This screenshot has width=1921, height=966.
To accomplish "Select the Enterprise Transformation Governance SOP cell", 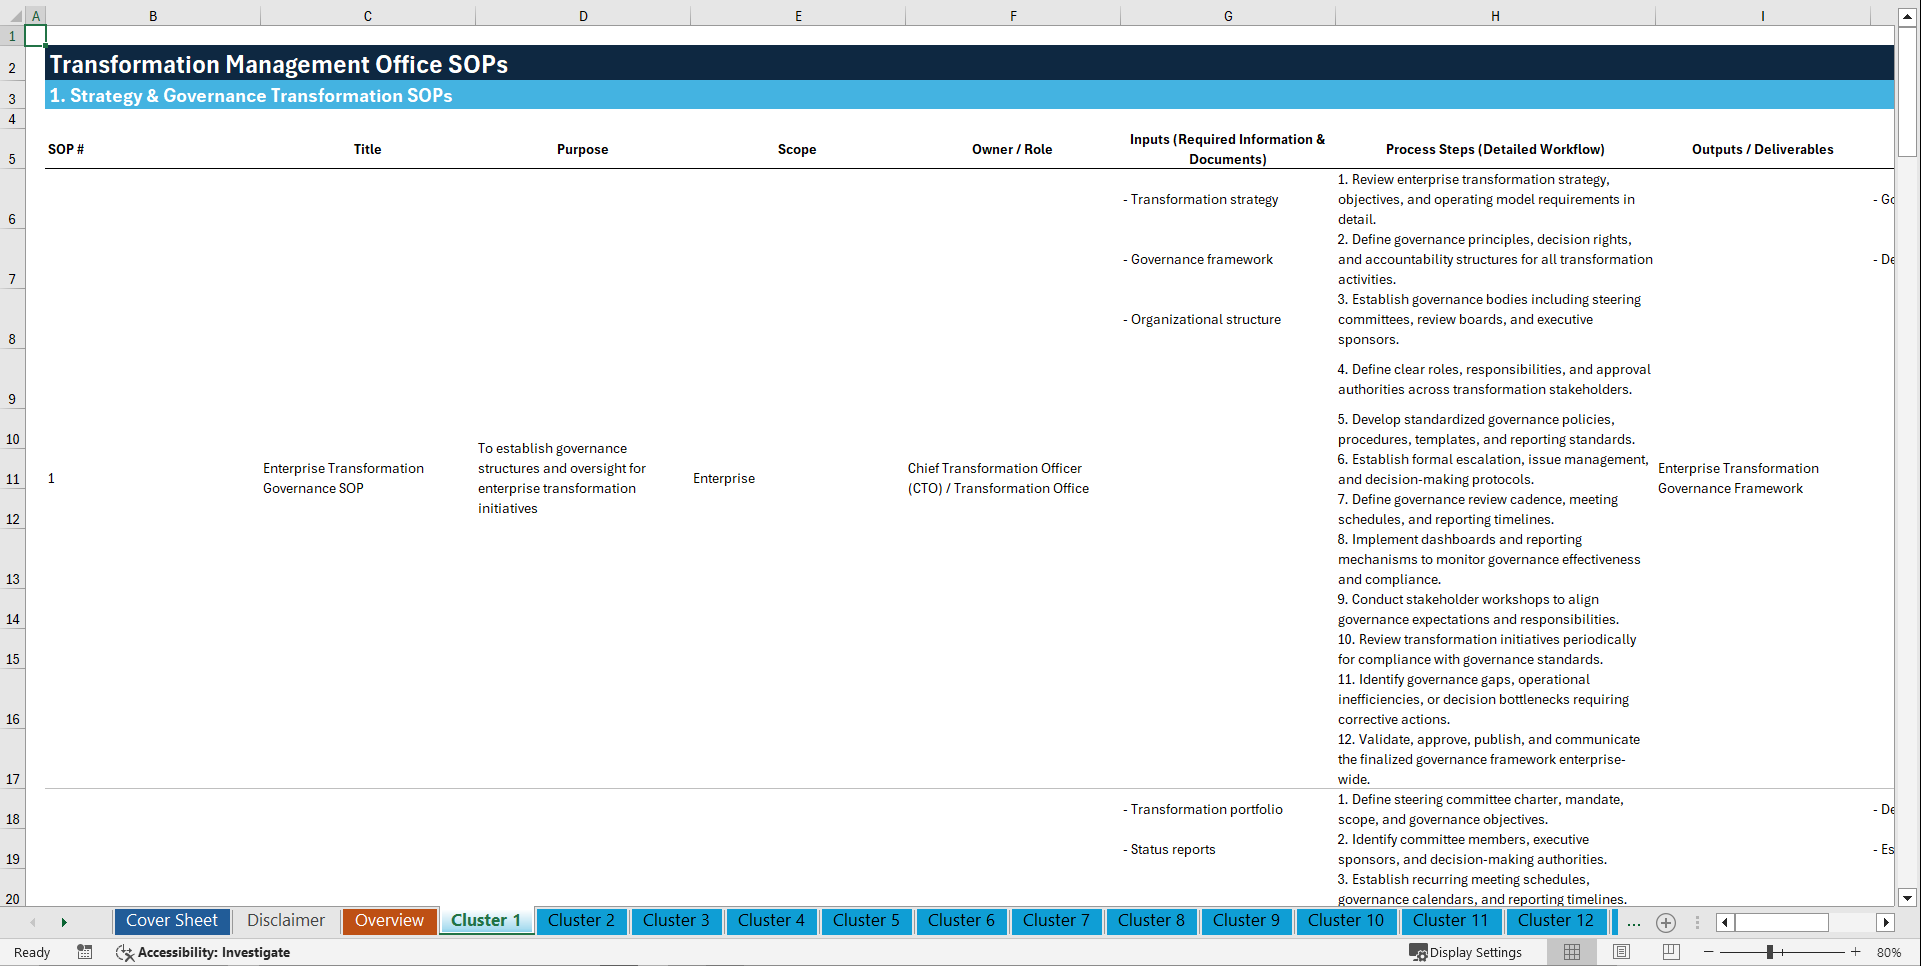I will (x=368, y=478).
